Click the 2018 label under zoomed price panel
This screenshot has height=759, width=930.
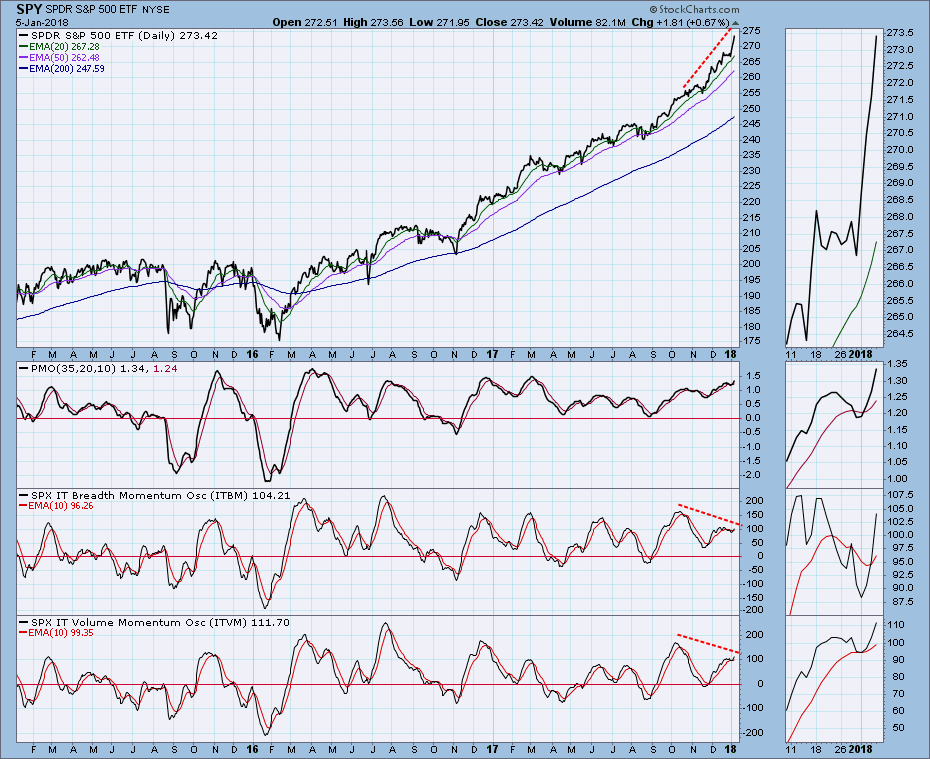(861, 355)
